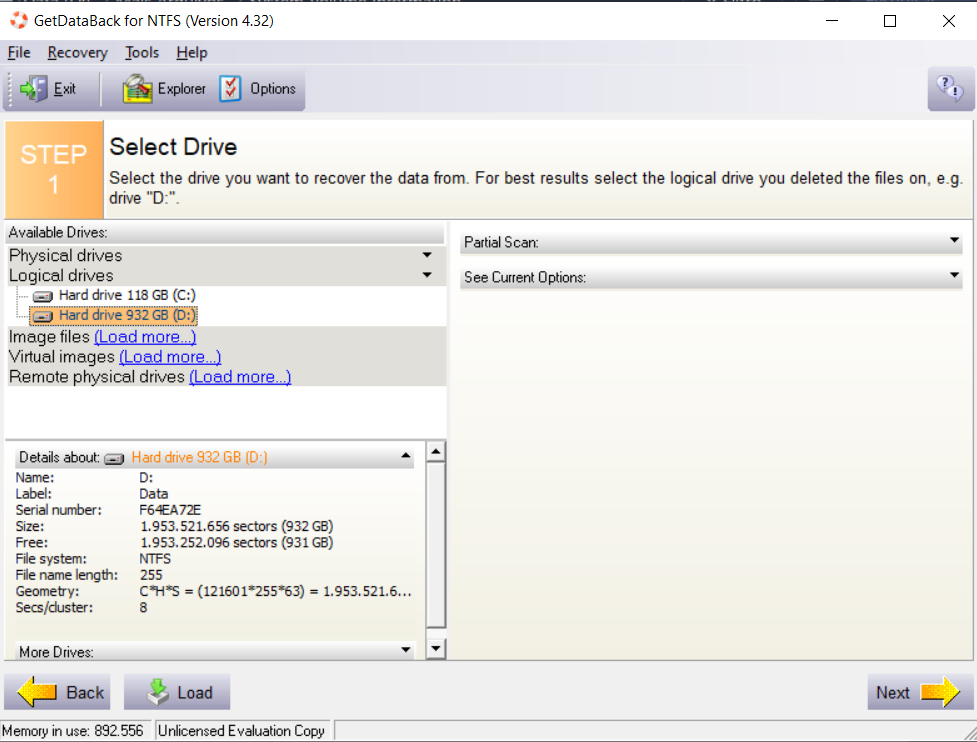The height and width of the screenshot is (742, 977).
Task: Click the drive icon beside Hard drive 118 GB (C:)
Action: [x=43, y=296]
